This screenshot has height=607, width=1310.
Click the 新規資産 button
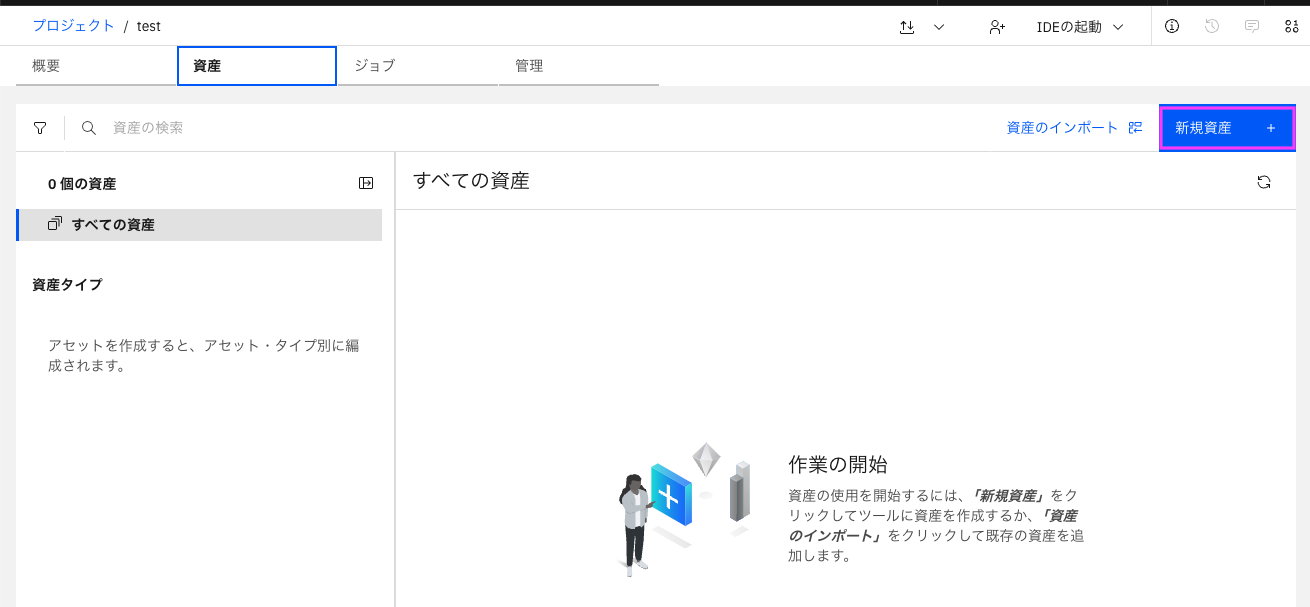click(1227, 128)
